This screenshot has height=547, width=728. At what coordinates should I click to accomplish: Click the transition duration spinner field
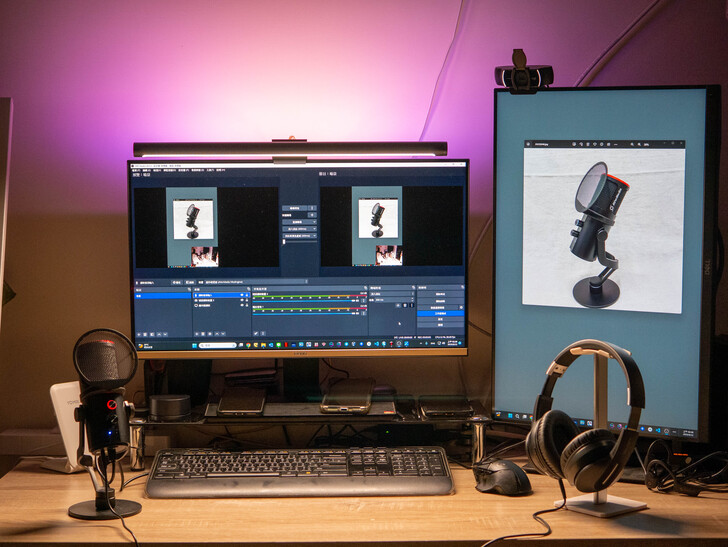(395, 300)
